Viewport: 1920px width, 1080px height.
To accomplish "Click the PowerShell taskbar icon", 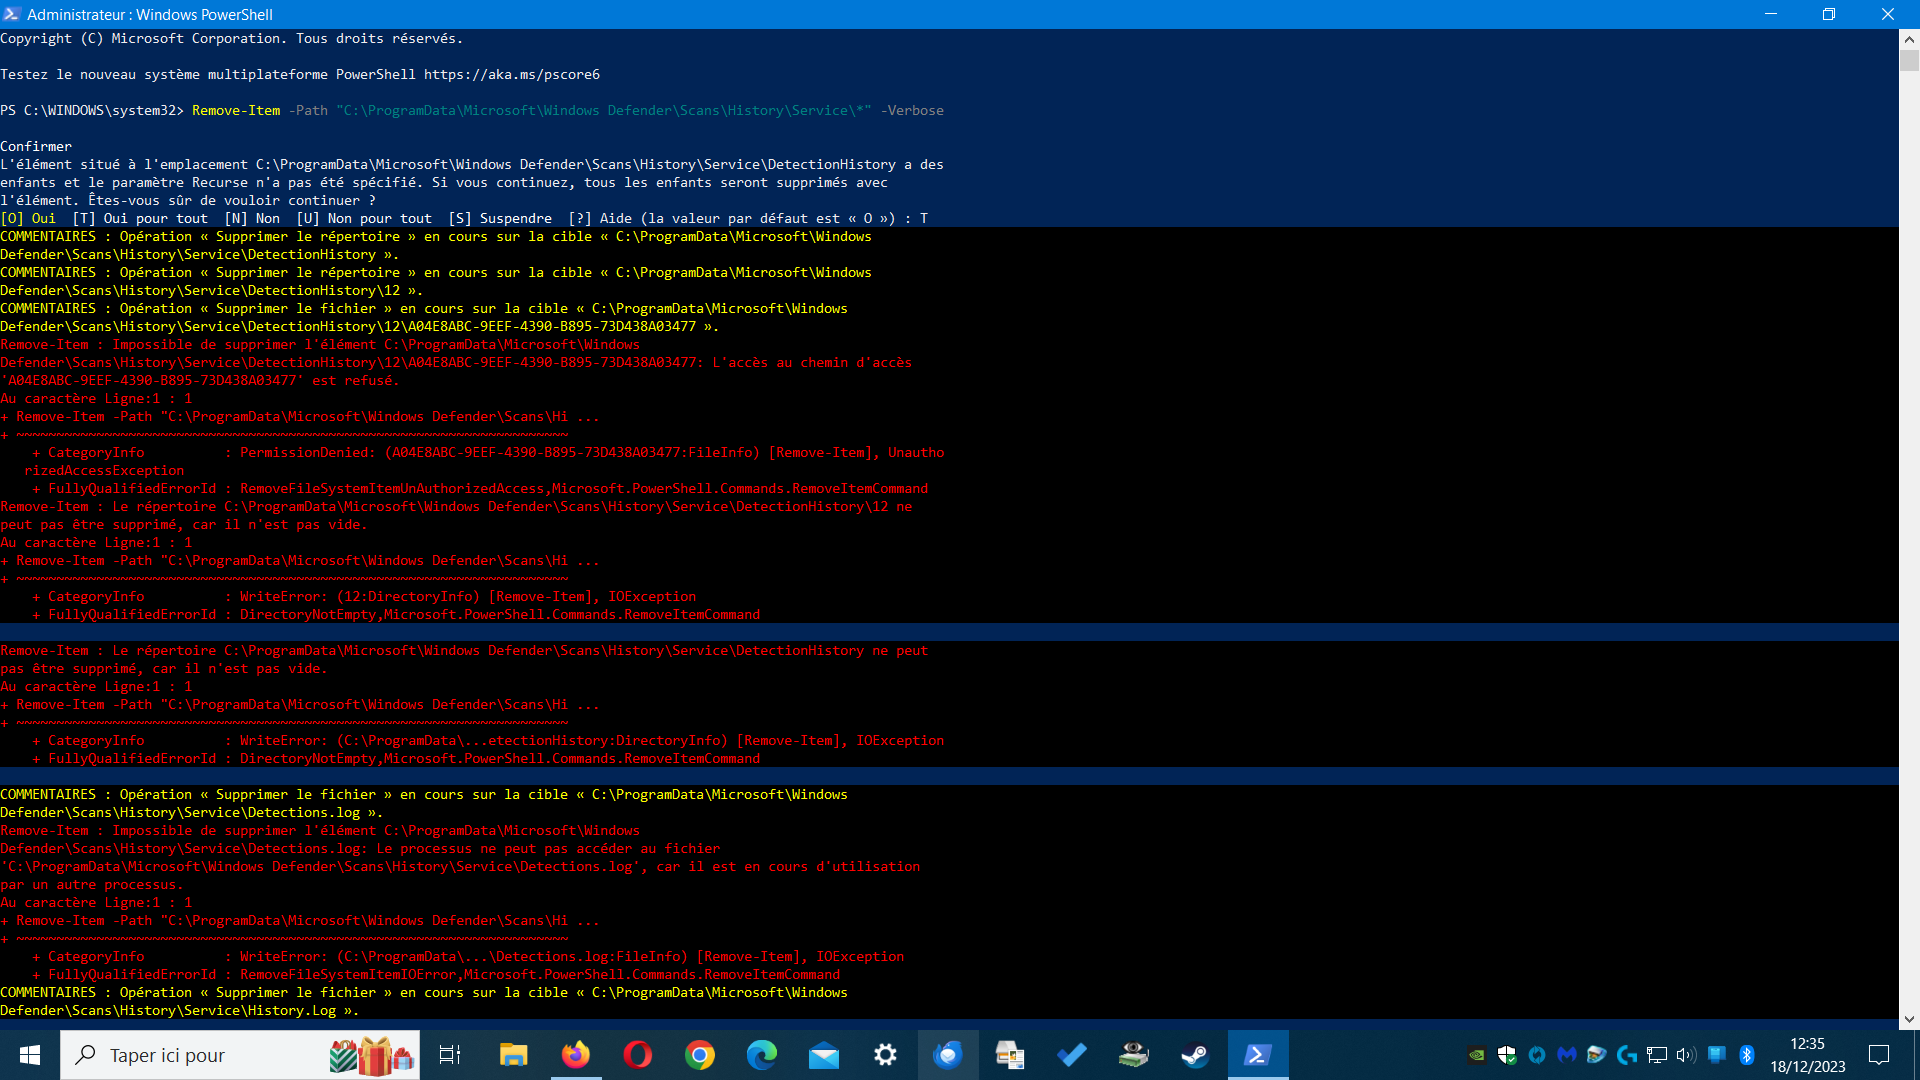I will pyautogui.click(x=1257, y=1055).
